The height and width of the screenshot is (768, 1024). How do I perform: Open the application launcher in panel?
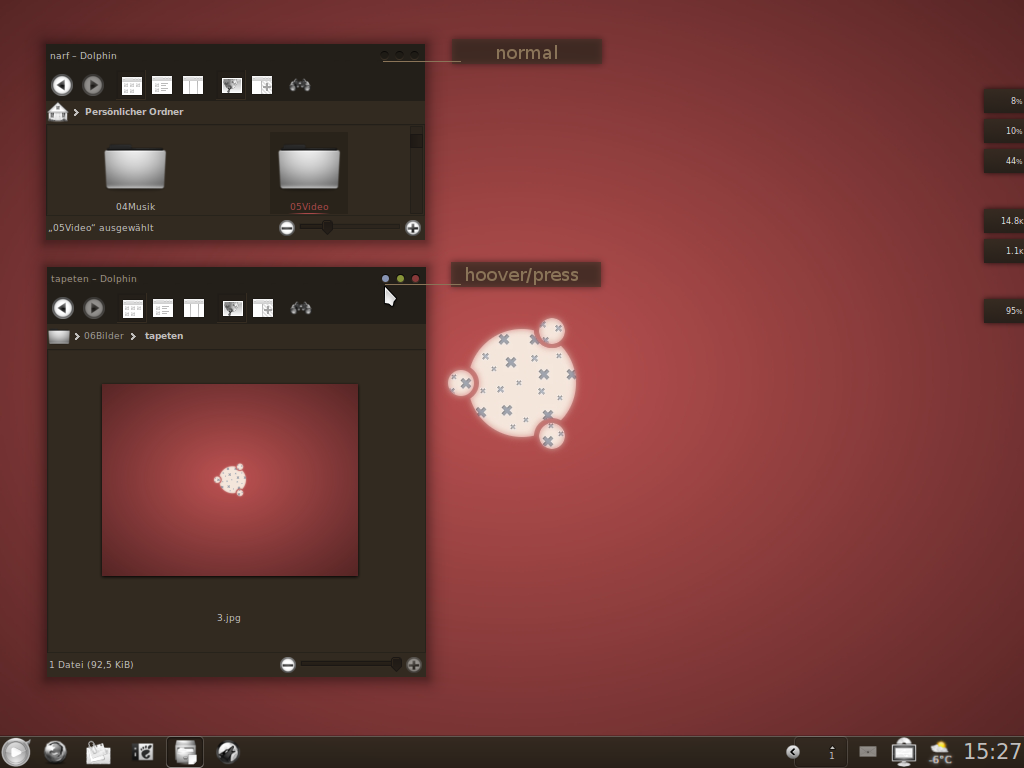pos(16,752)
